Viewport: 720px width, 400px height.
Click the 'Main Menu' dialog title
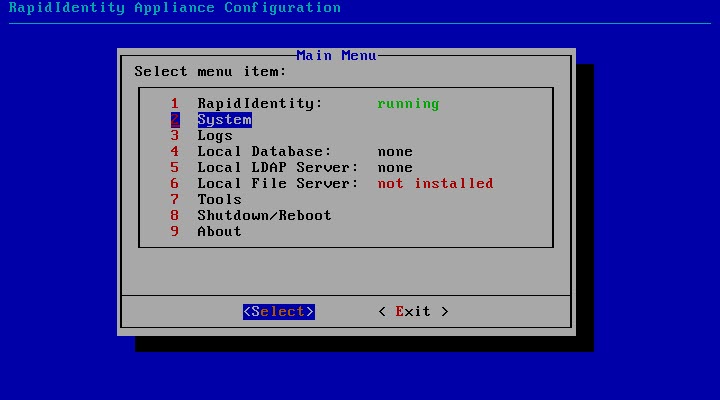click(x=336, y=56)
